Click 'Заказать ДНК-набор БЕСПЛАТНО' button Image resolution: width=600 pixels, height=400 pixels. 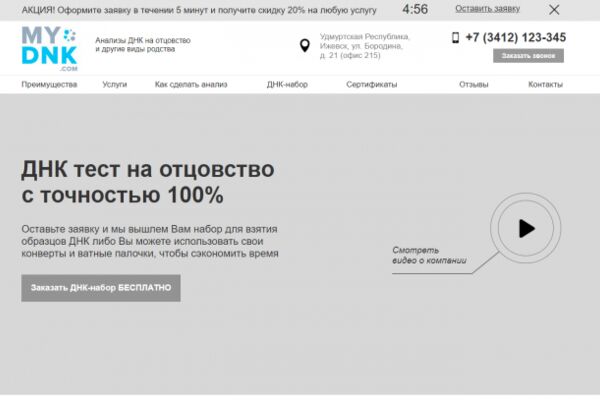click(x=101, y=288)
